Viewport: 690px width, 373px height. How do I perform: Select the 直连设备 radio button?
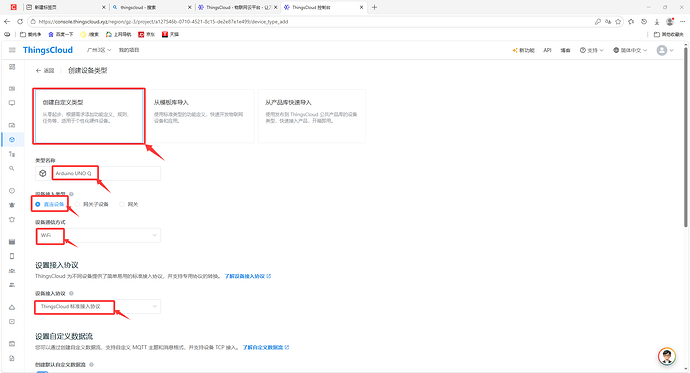tap(50, 204)
